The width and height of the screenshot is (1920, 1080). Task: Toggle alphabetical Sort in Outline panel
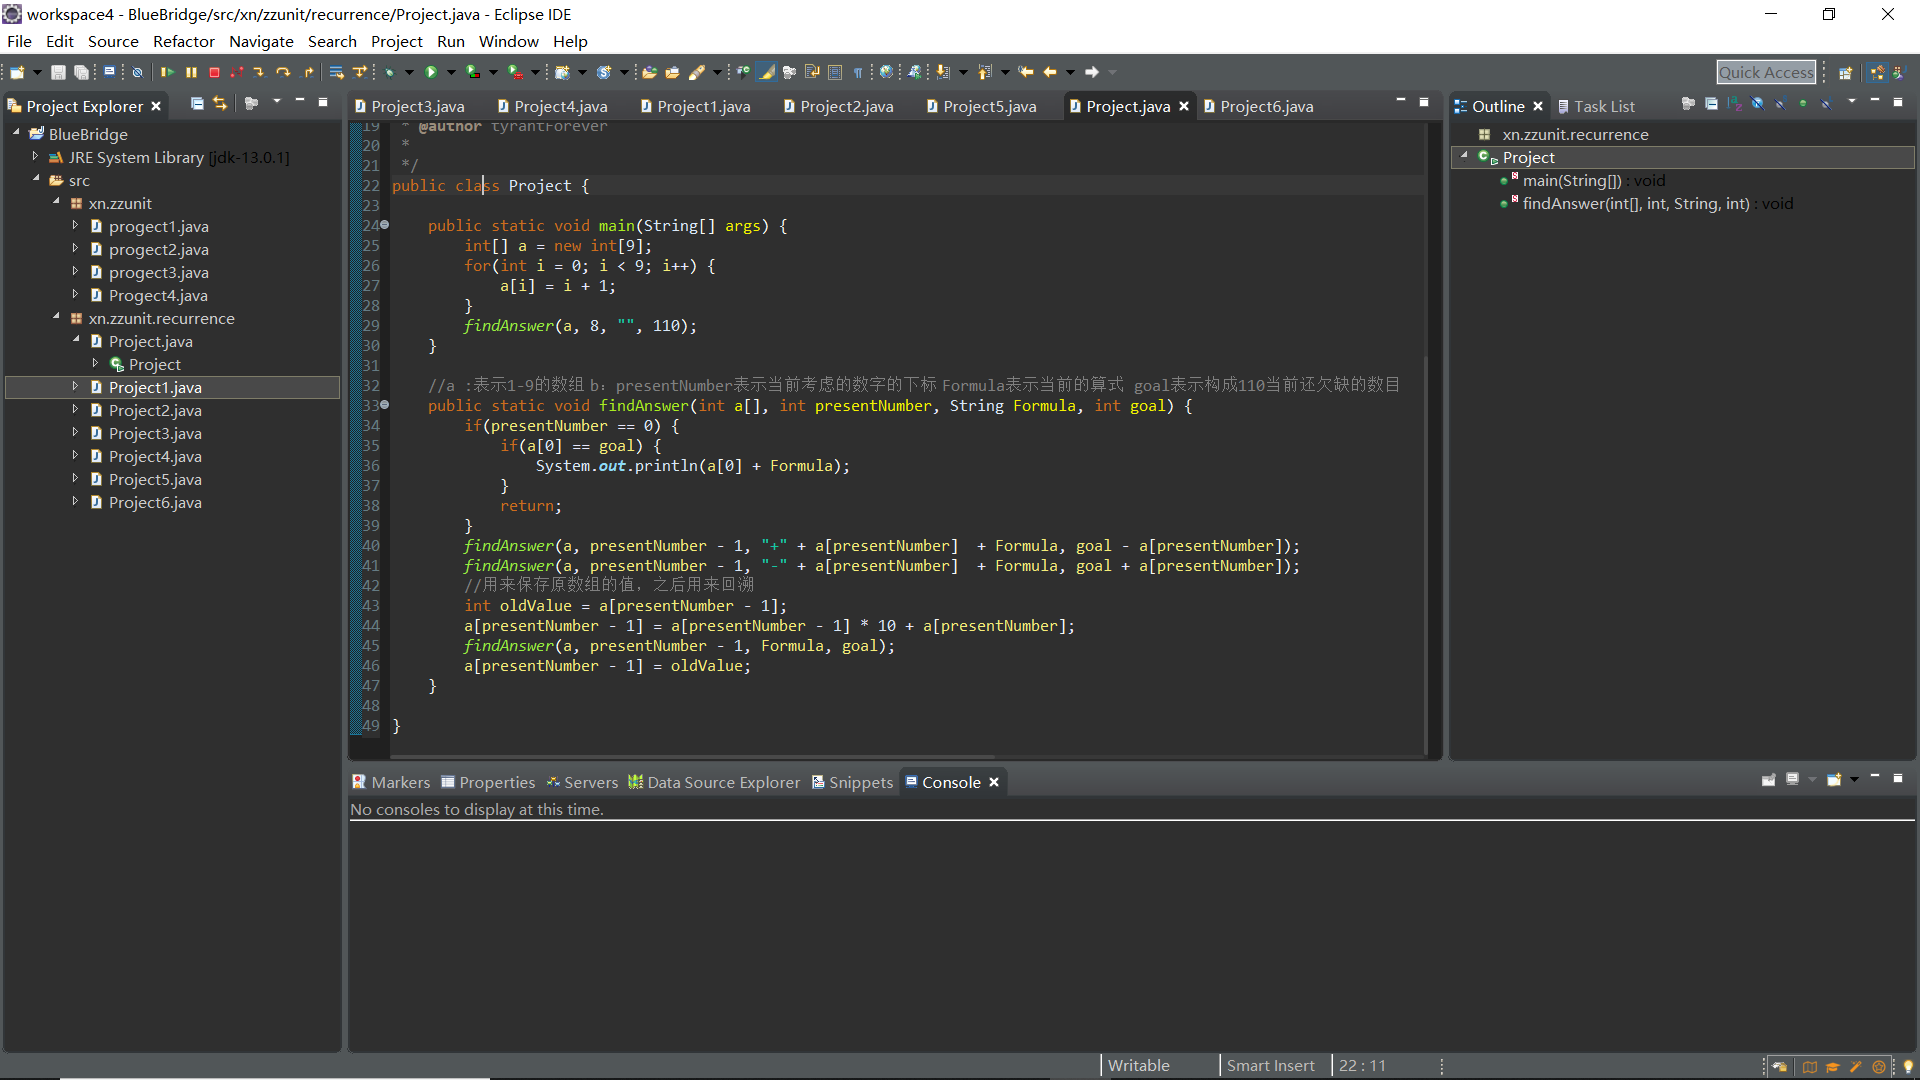coord(1734,104)
